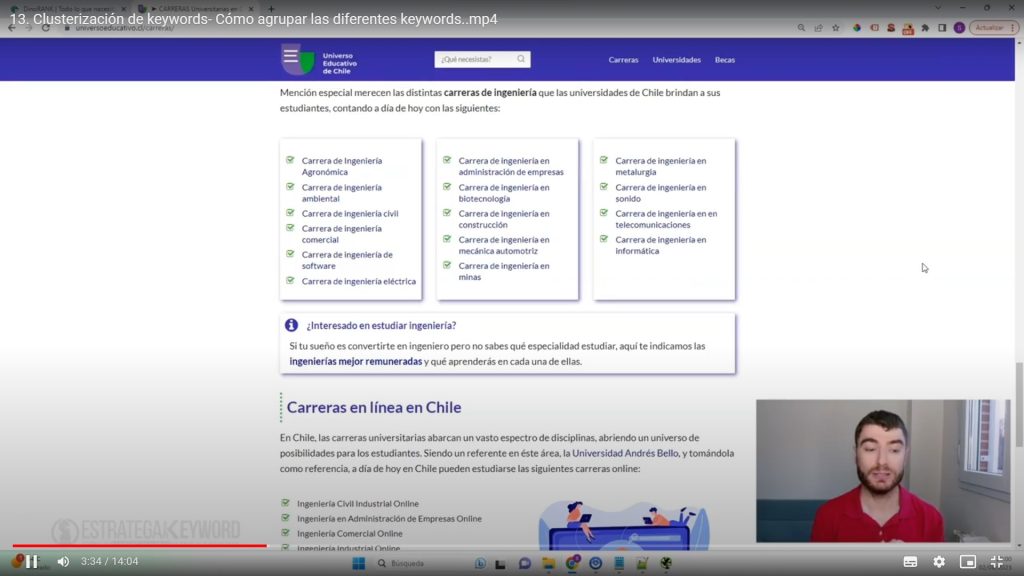Click check icon beside ingeniería en construcción

tap(447, 213)
